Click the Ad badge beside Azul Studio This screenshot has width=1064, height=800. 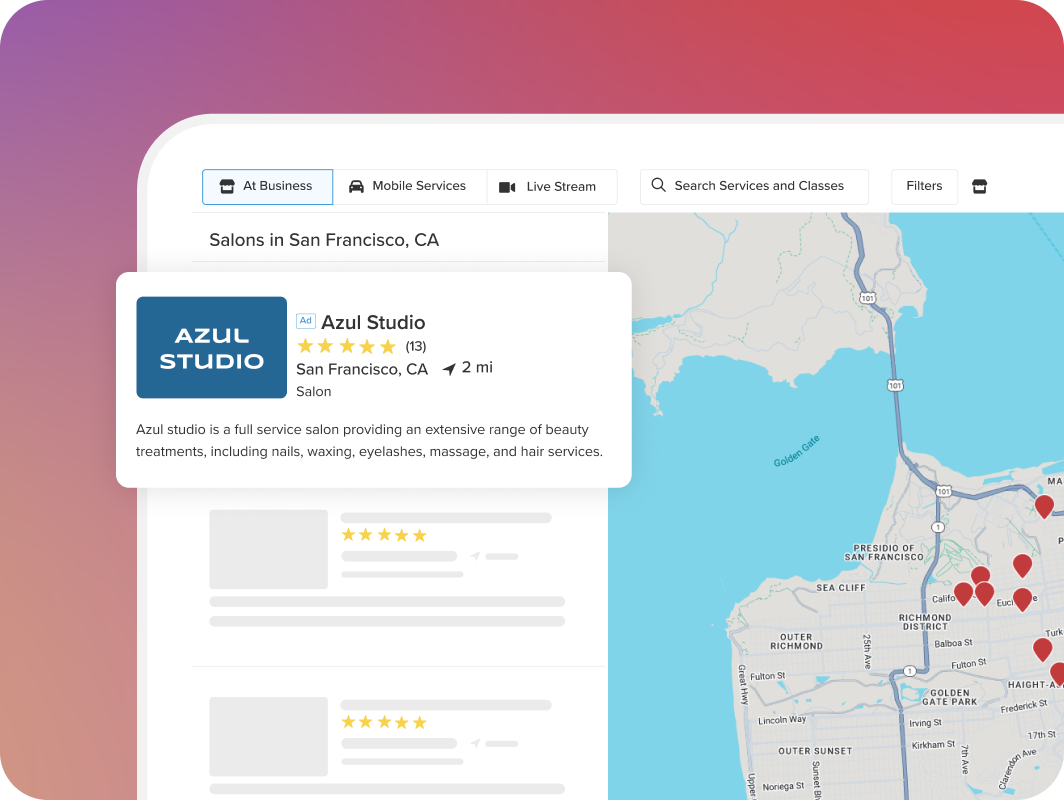[306, 321]
